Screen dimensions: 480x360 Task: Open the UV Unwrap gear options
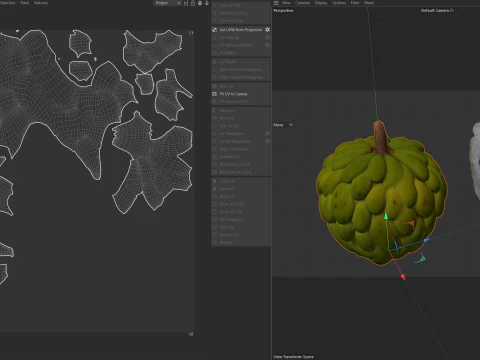(x=267, y=37)
